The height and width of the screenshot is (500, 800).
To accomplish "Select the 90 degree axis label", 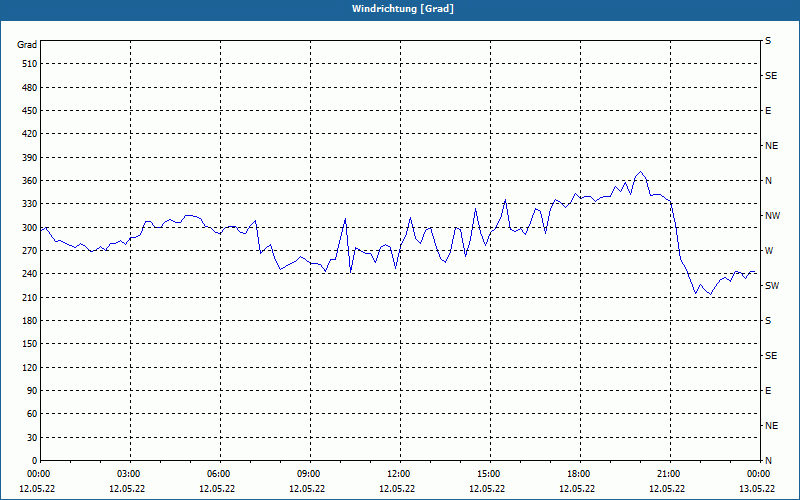I will (x=32, y=391).
